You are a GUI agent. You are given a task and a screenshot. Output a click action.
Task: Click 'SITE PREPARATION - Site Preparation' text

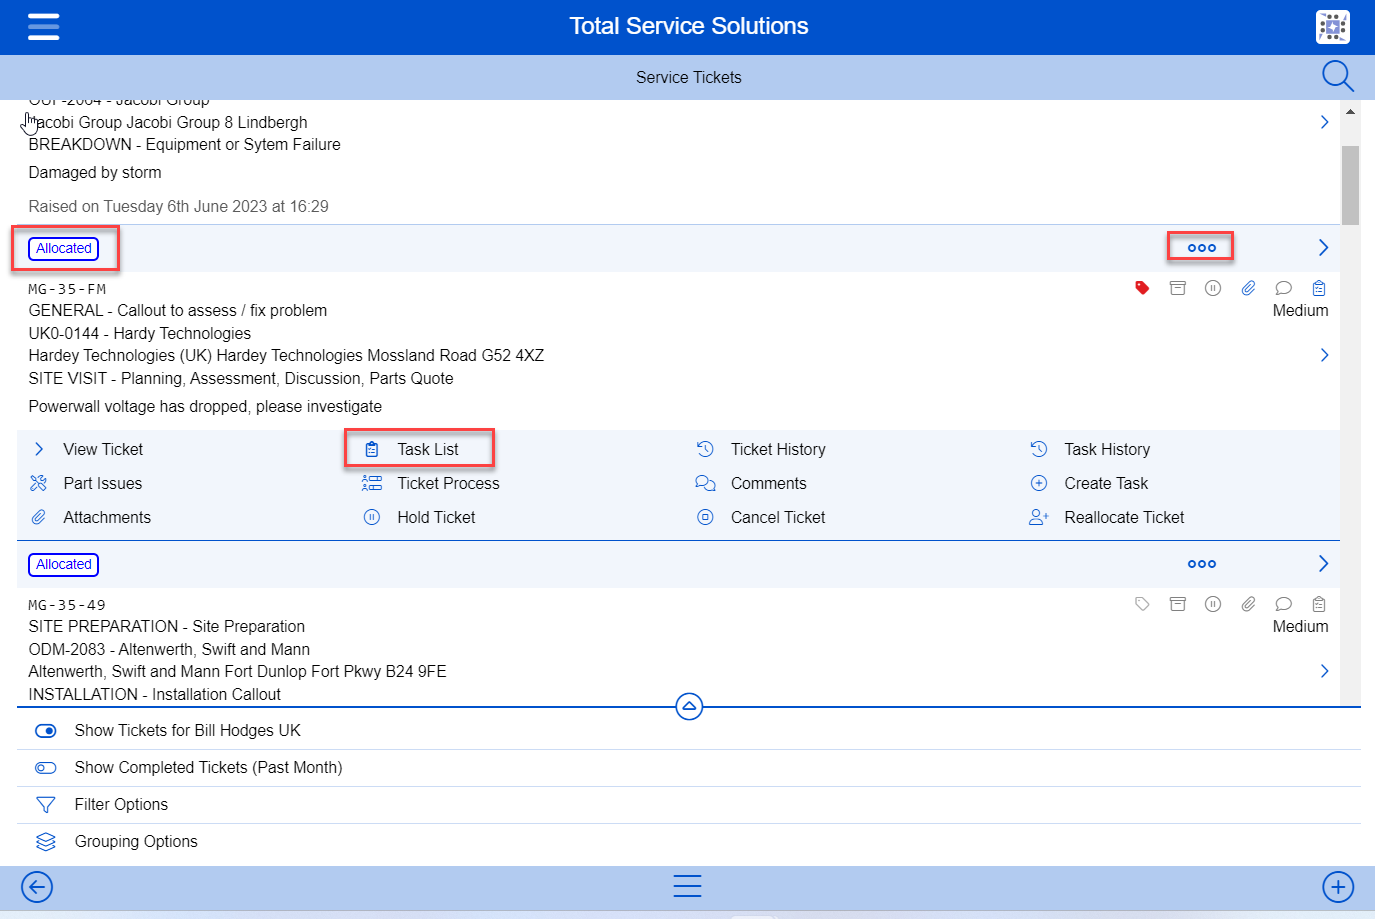click(167, 626)
